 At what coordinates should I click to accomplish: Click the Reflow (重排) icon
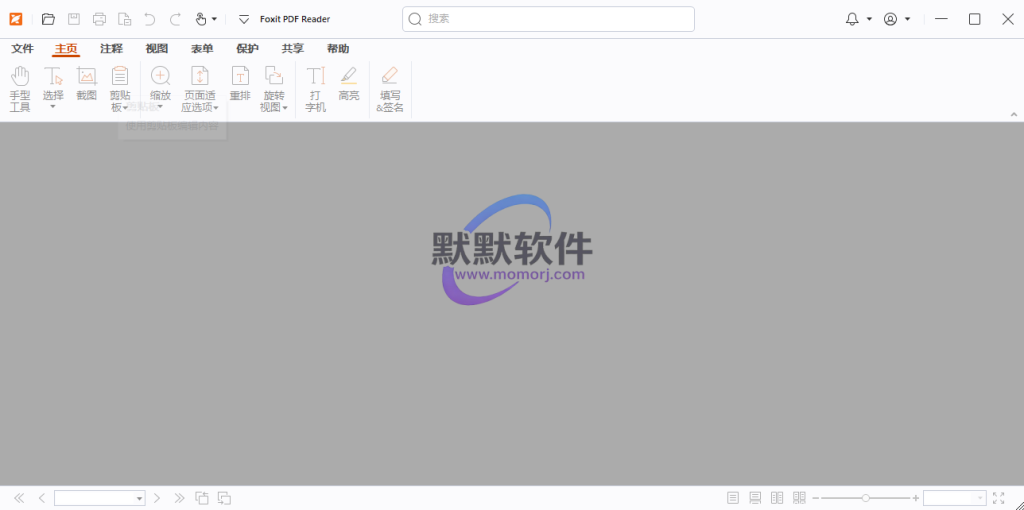(240, 84)
